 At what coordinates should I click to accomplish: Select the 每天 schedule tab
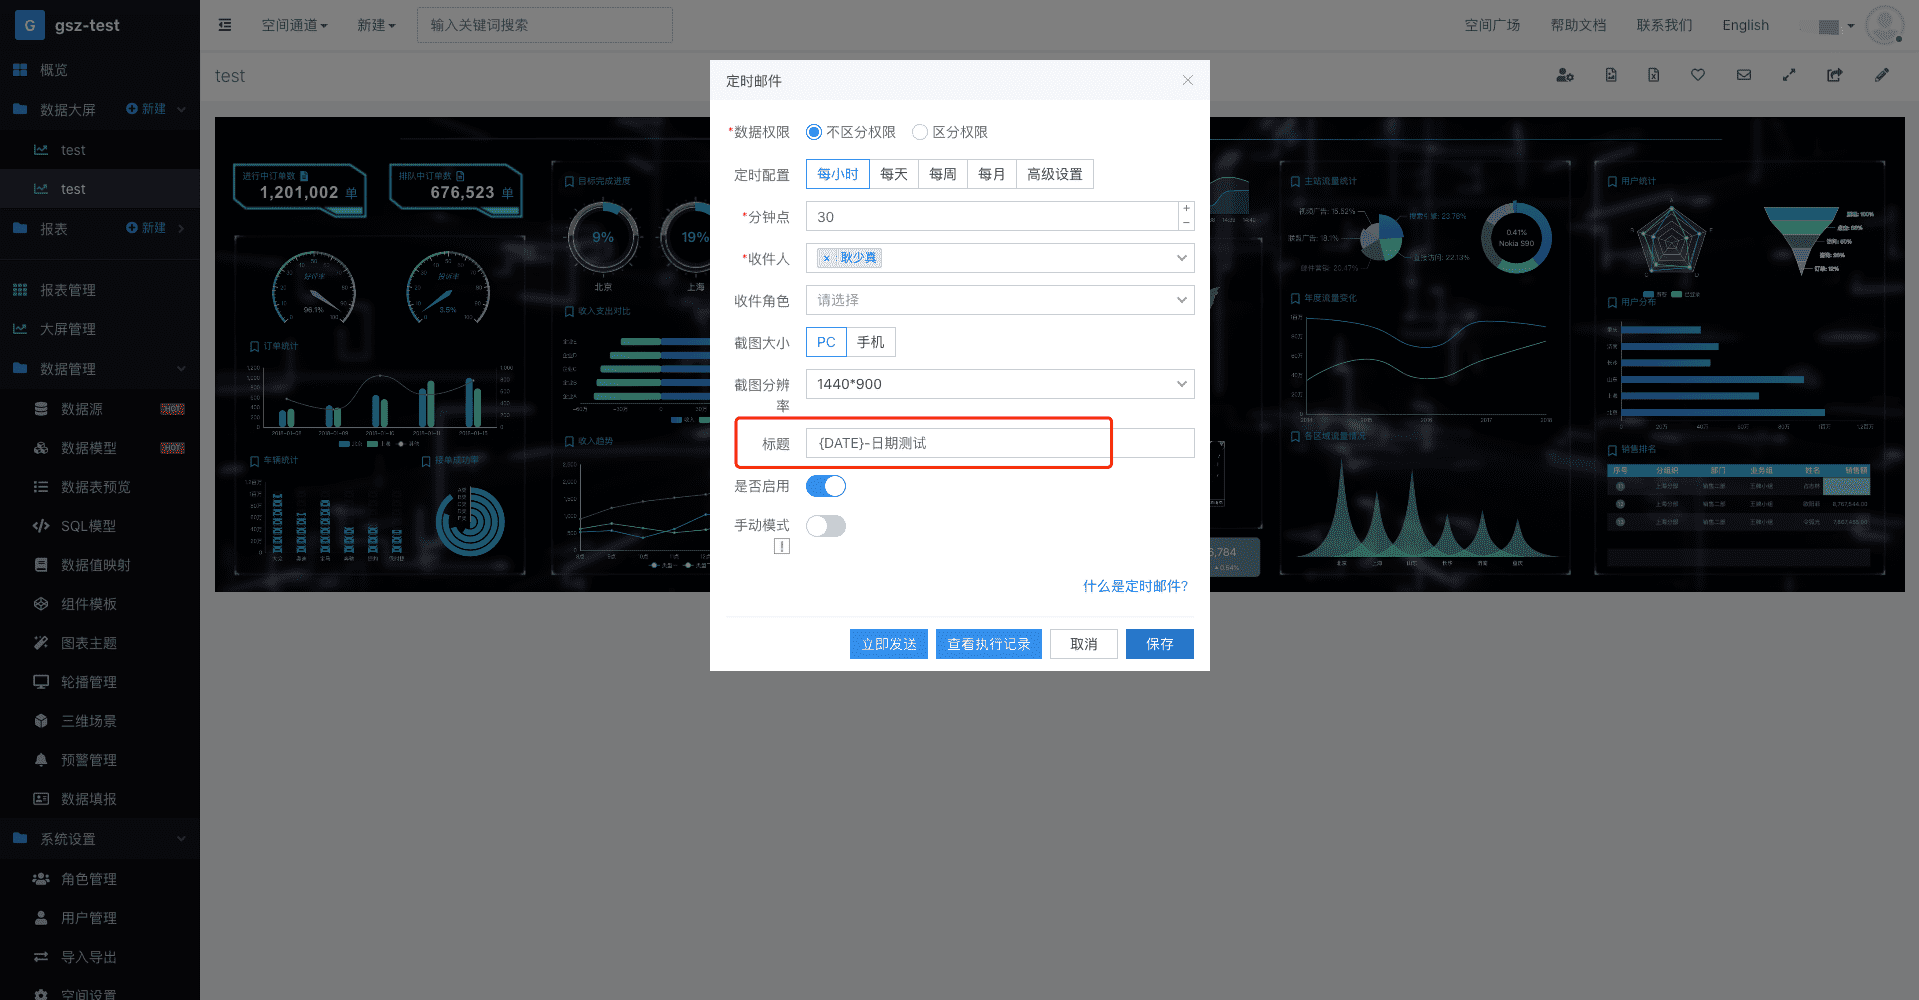pyautogui.click(x=894, y=174)
